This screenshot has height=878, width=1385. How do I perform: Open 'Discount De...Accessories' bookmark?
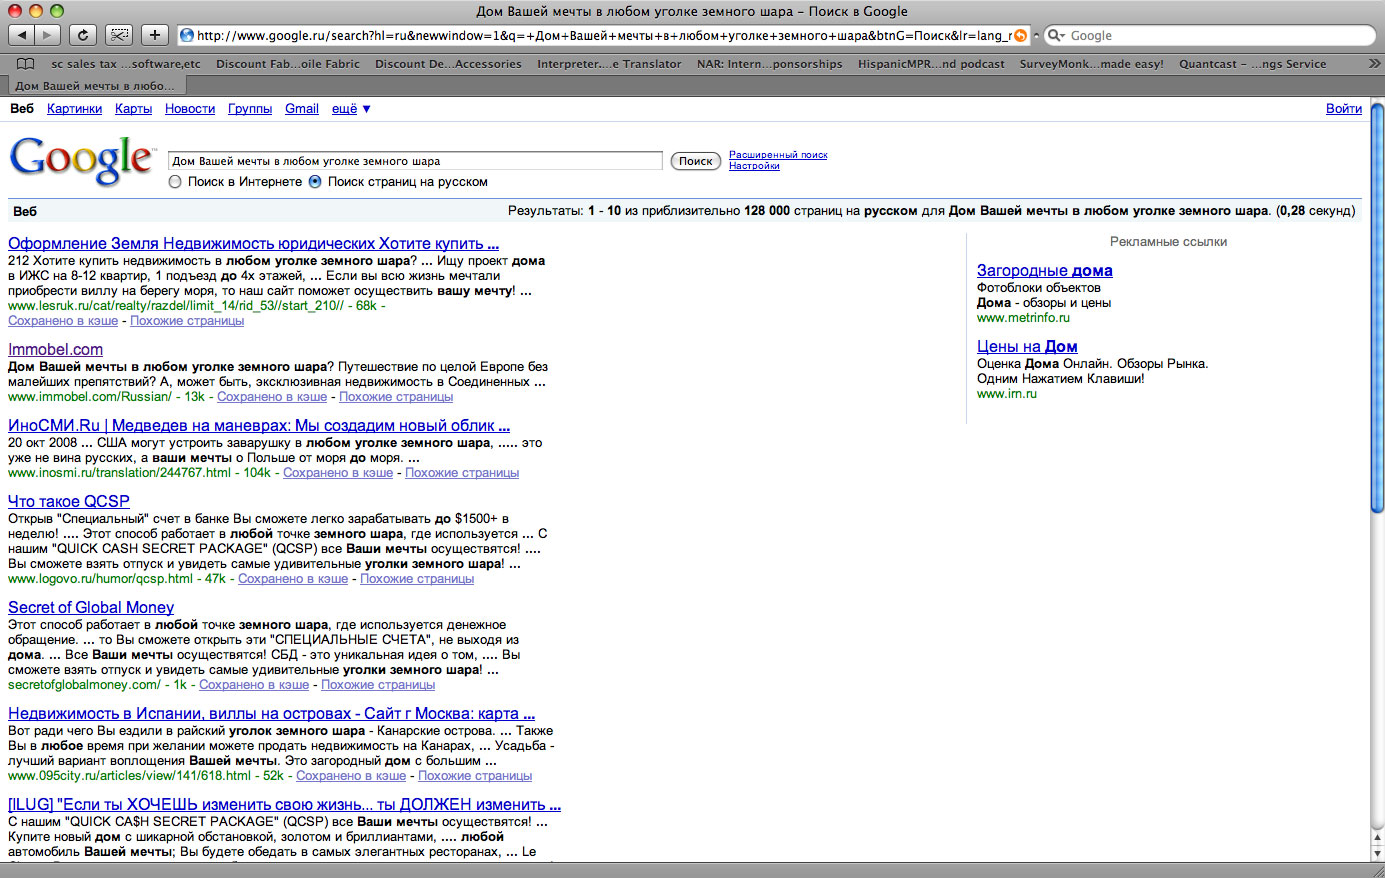448,63
